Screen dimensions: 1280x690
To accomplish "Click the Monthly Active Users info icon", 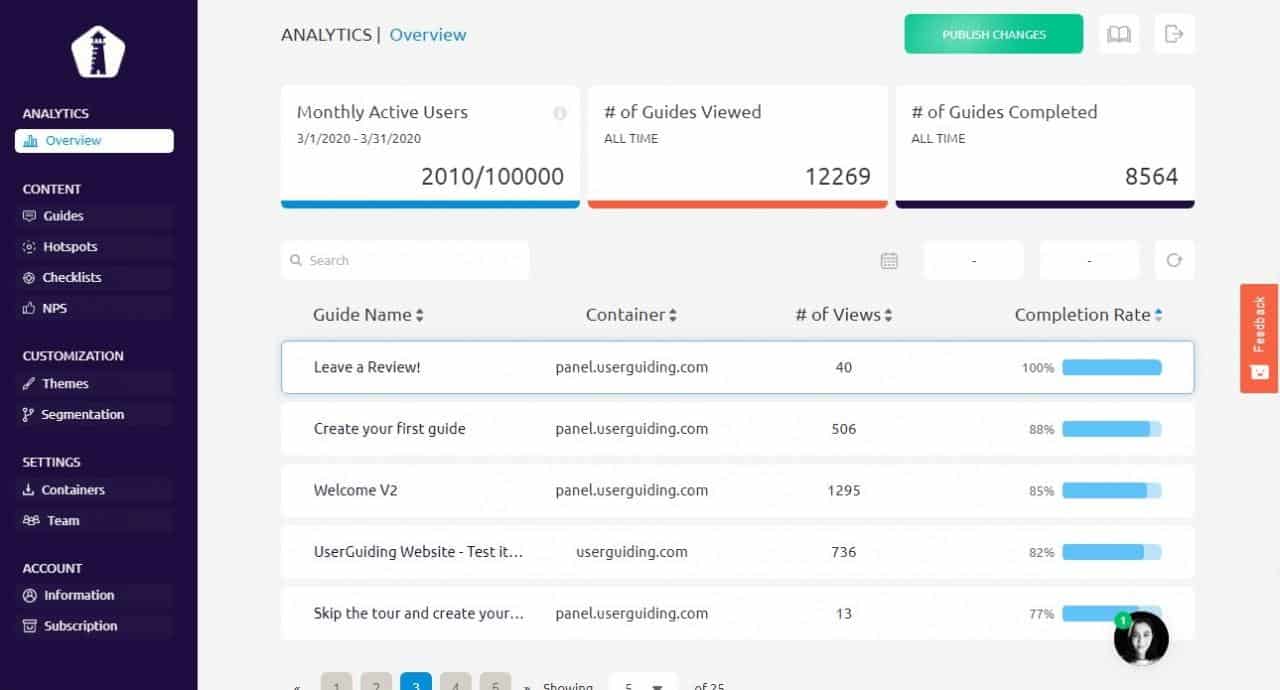I will point(560,113).
